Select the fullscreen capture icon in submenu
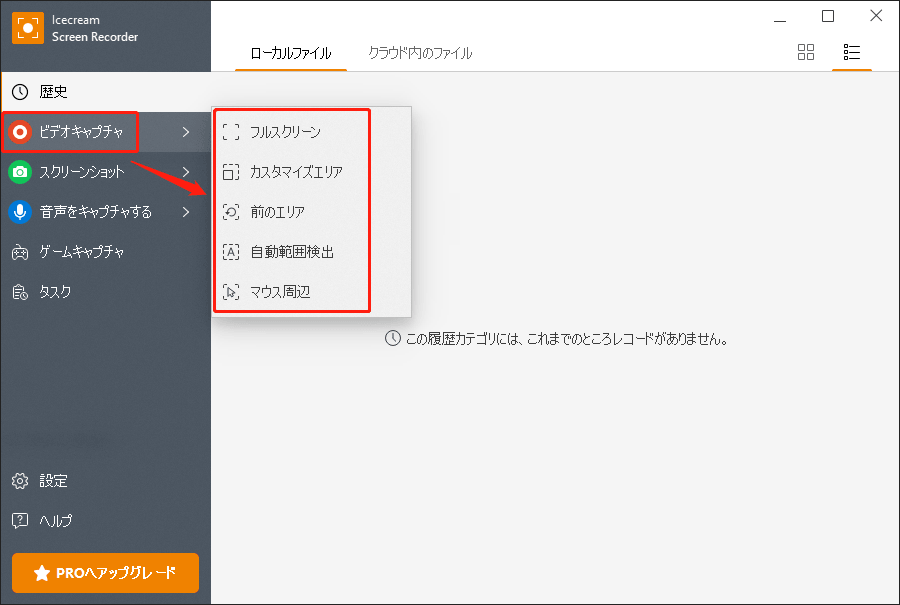The width and height of the screenshot is (900, 605). pos(231,131)
